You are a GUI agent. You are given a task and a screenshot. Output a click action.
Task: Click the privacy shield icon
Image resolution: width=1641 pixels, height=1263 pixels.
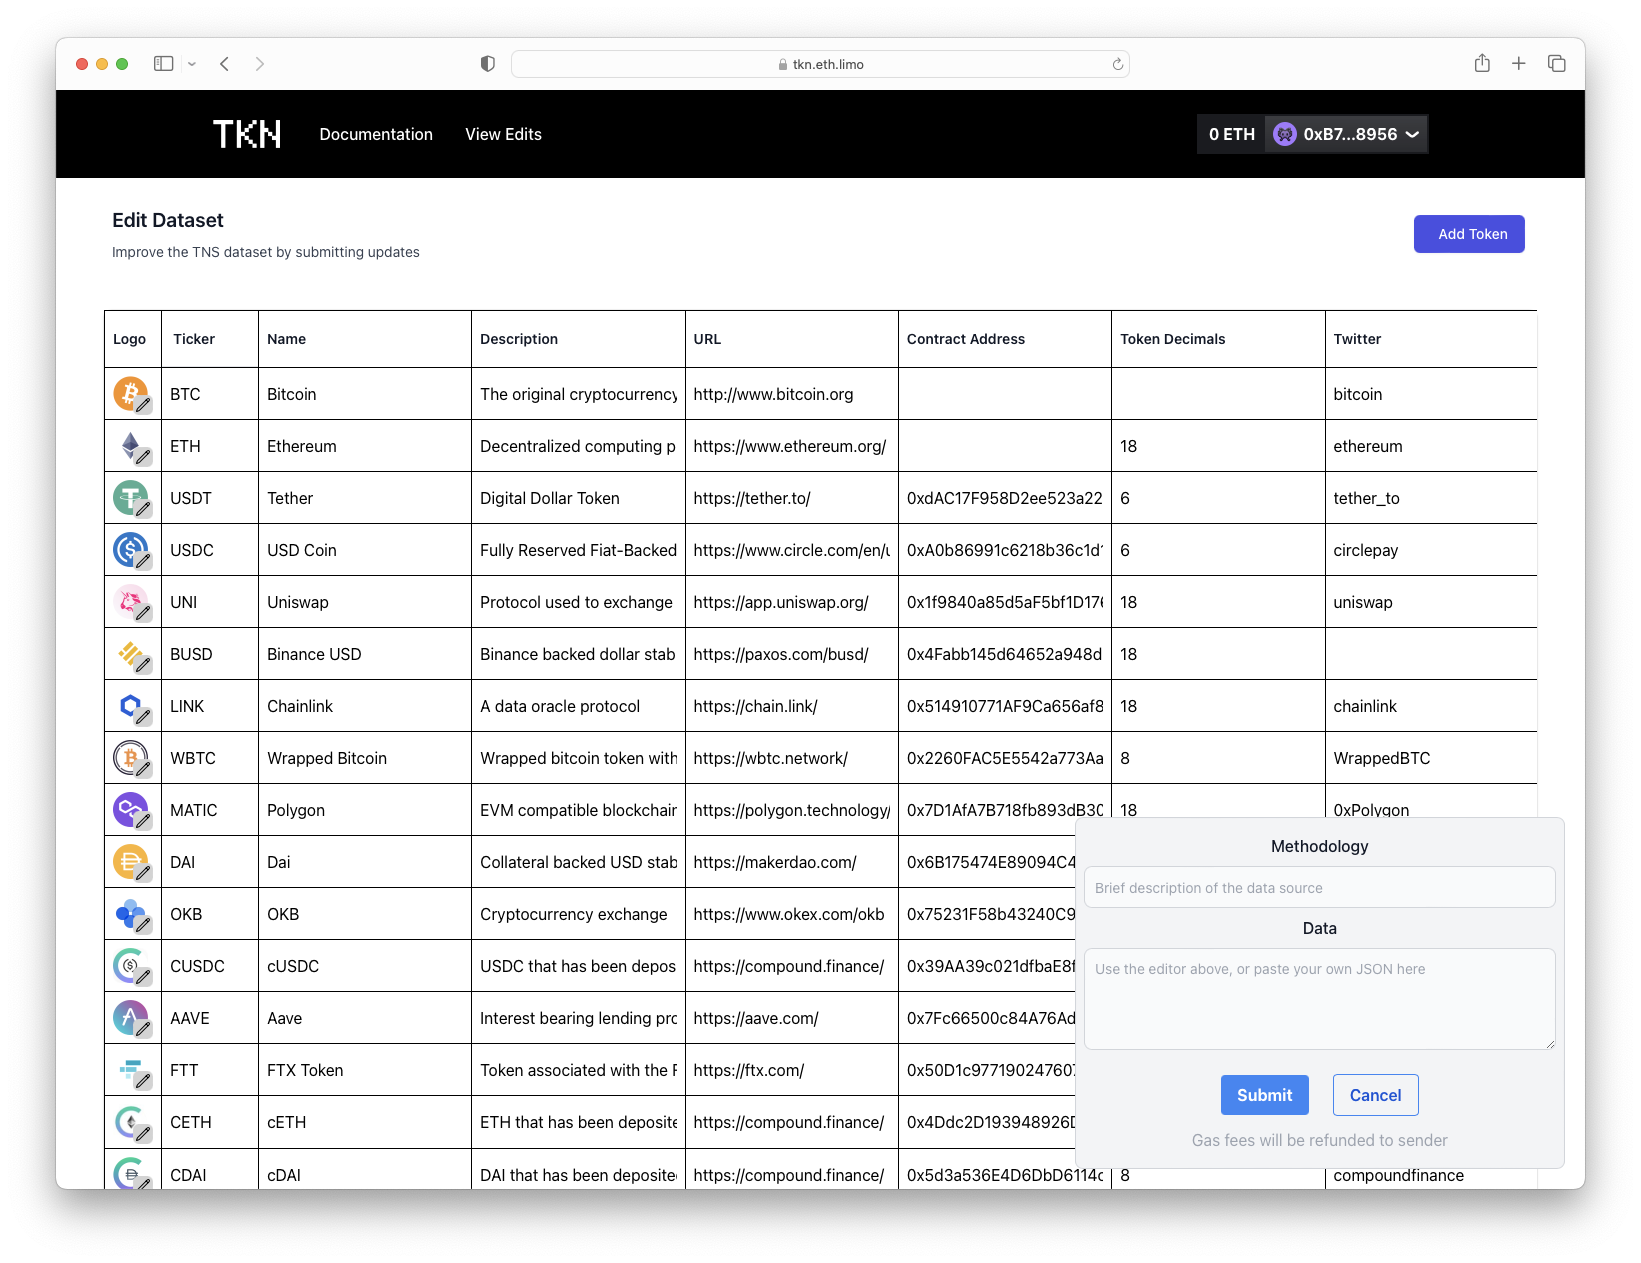[488, 64]
